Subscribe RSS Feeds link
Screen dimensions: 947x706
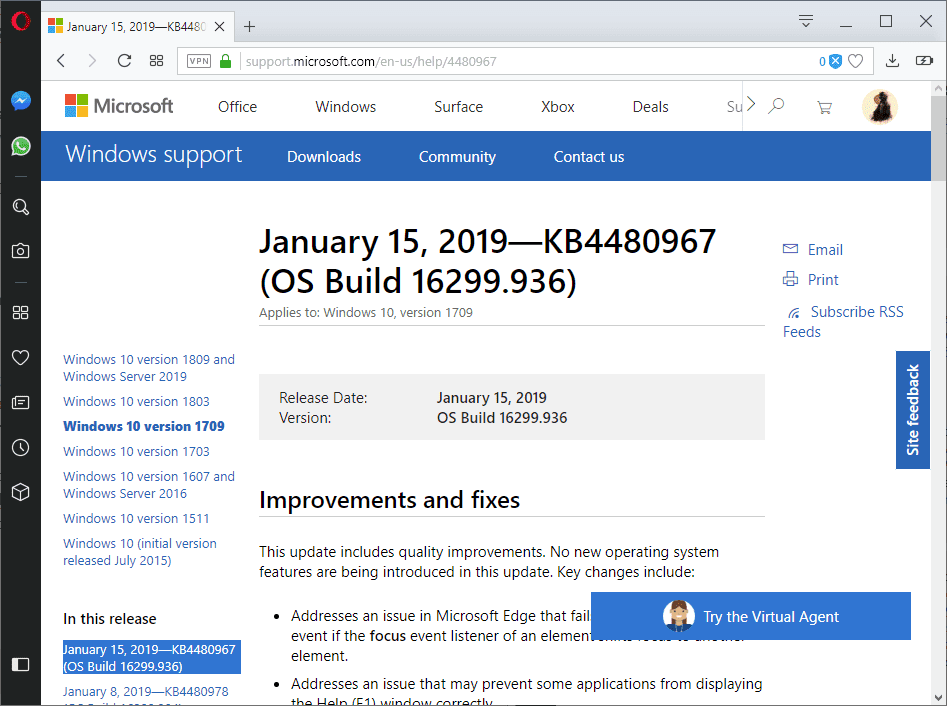coord(844,321)
